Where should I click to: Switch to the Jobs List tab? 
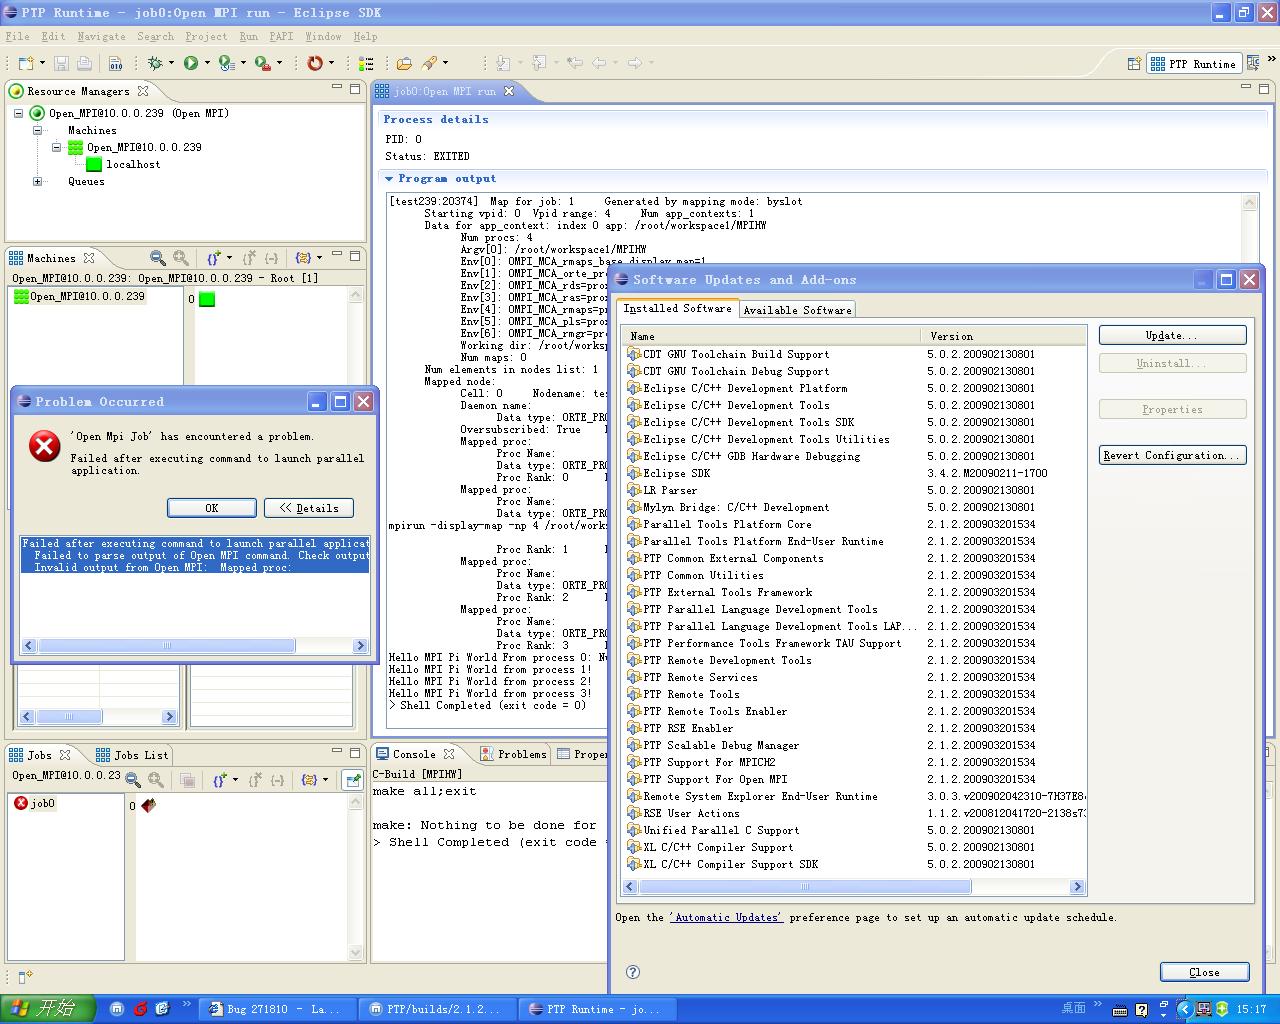[x=132, y=755]
